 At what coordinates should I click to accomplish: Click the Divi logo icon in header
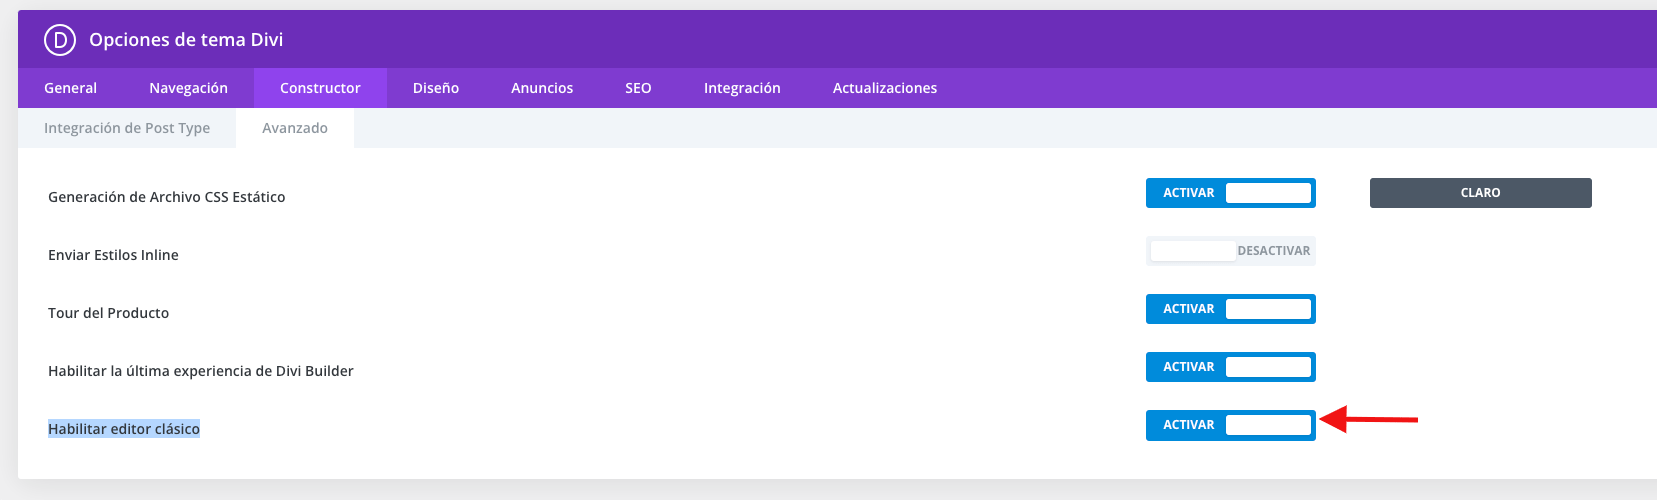click(60, 40)
